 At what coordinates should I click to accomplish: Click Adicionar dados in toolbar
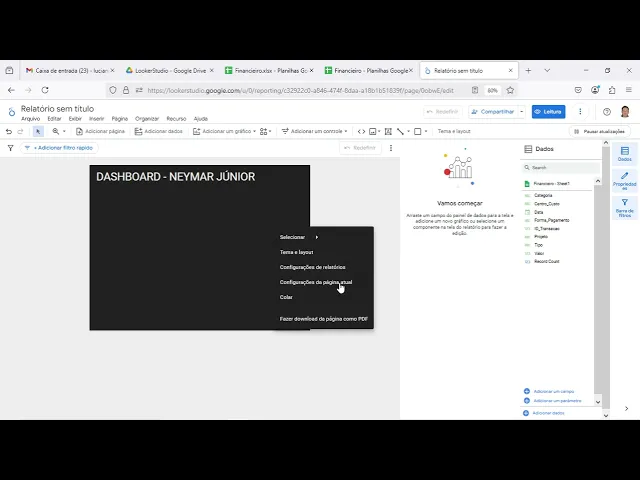[158, 131]
